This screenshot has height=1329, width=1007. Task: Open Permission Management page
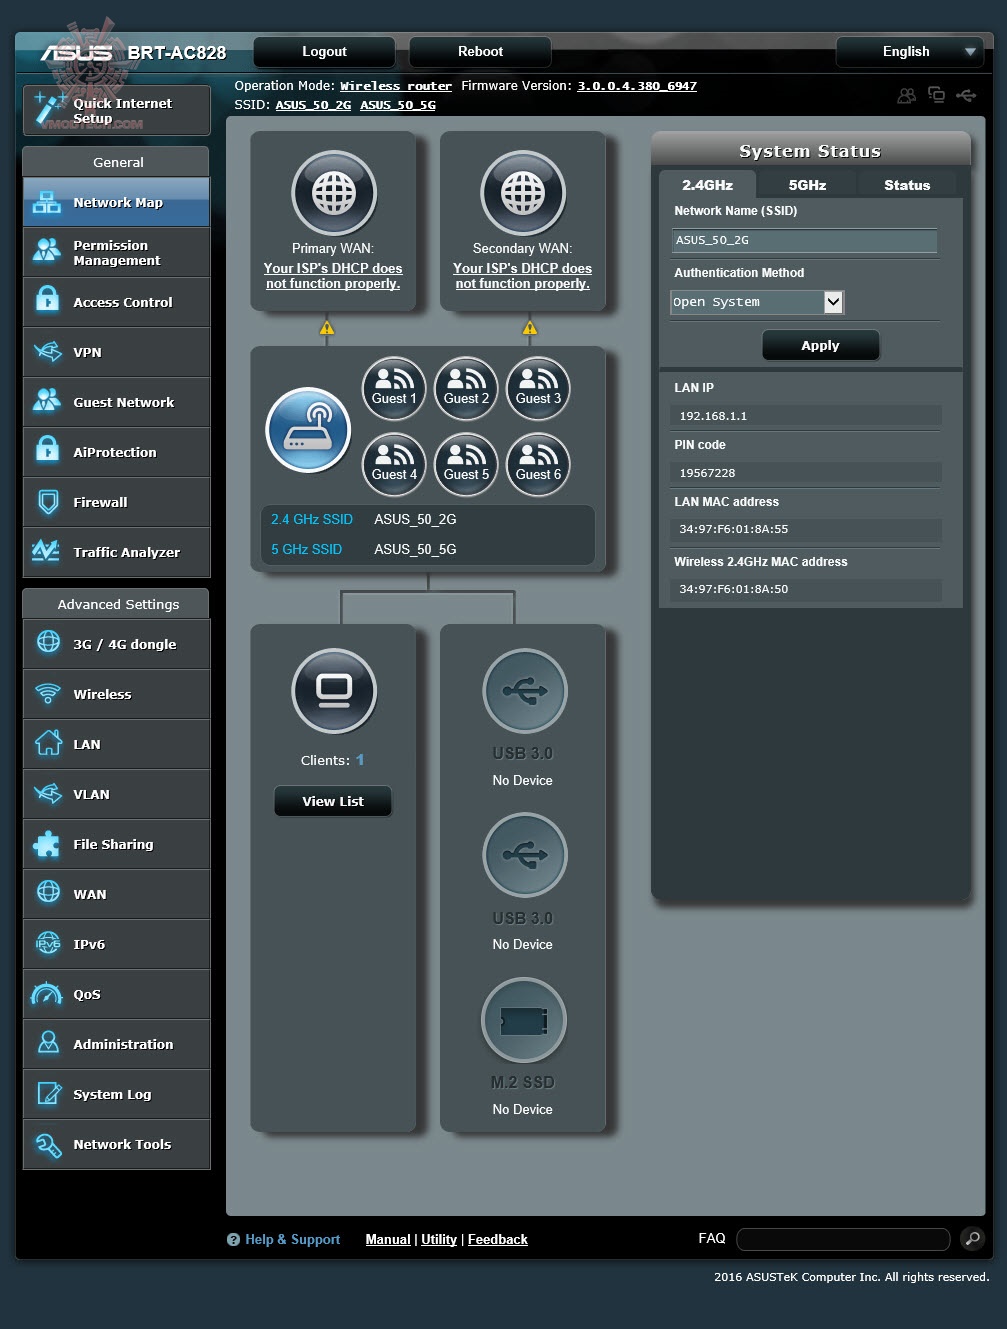coord(117,252)
